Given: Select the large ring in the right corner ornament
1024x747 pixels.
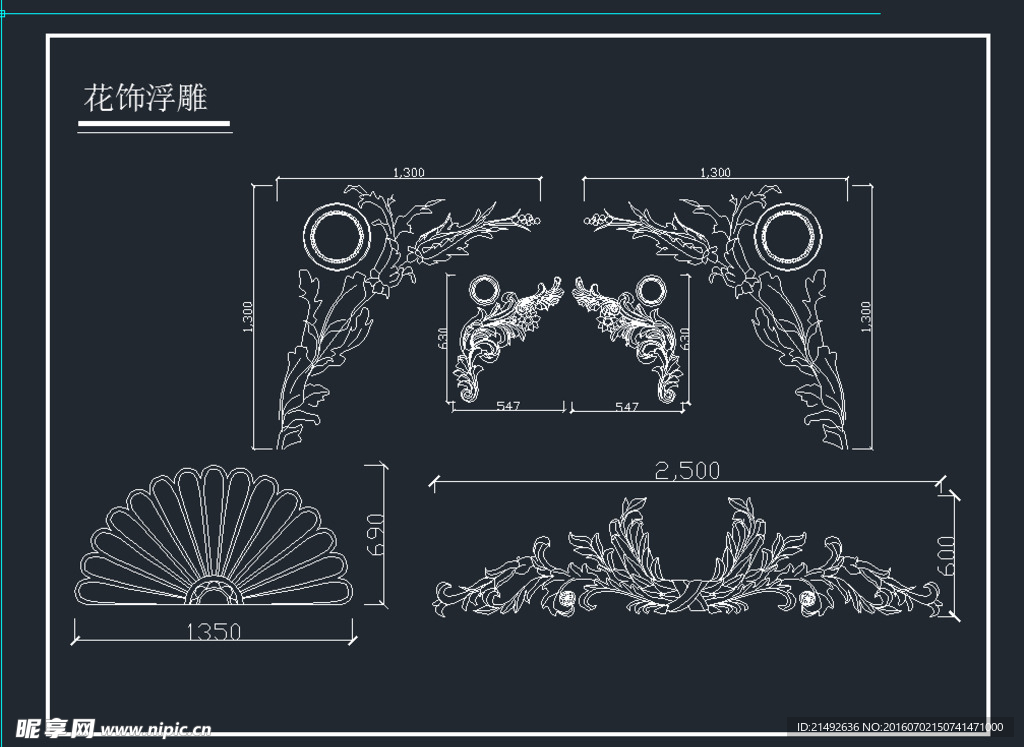Looking at the screenshot, I should pos(788,236).
